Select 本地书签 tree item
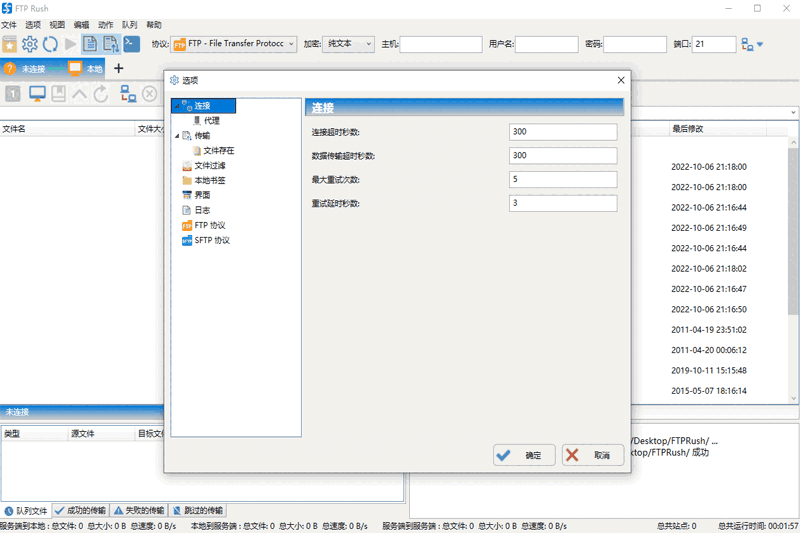The width and height of the screenshot is (800, 533). click(210, 181)
